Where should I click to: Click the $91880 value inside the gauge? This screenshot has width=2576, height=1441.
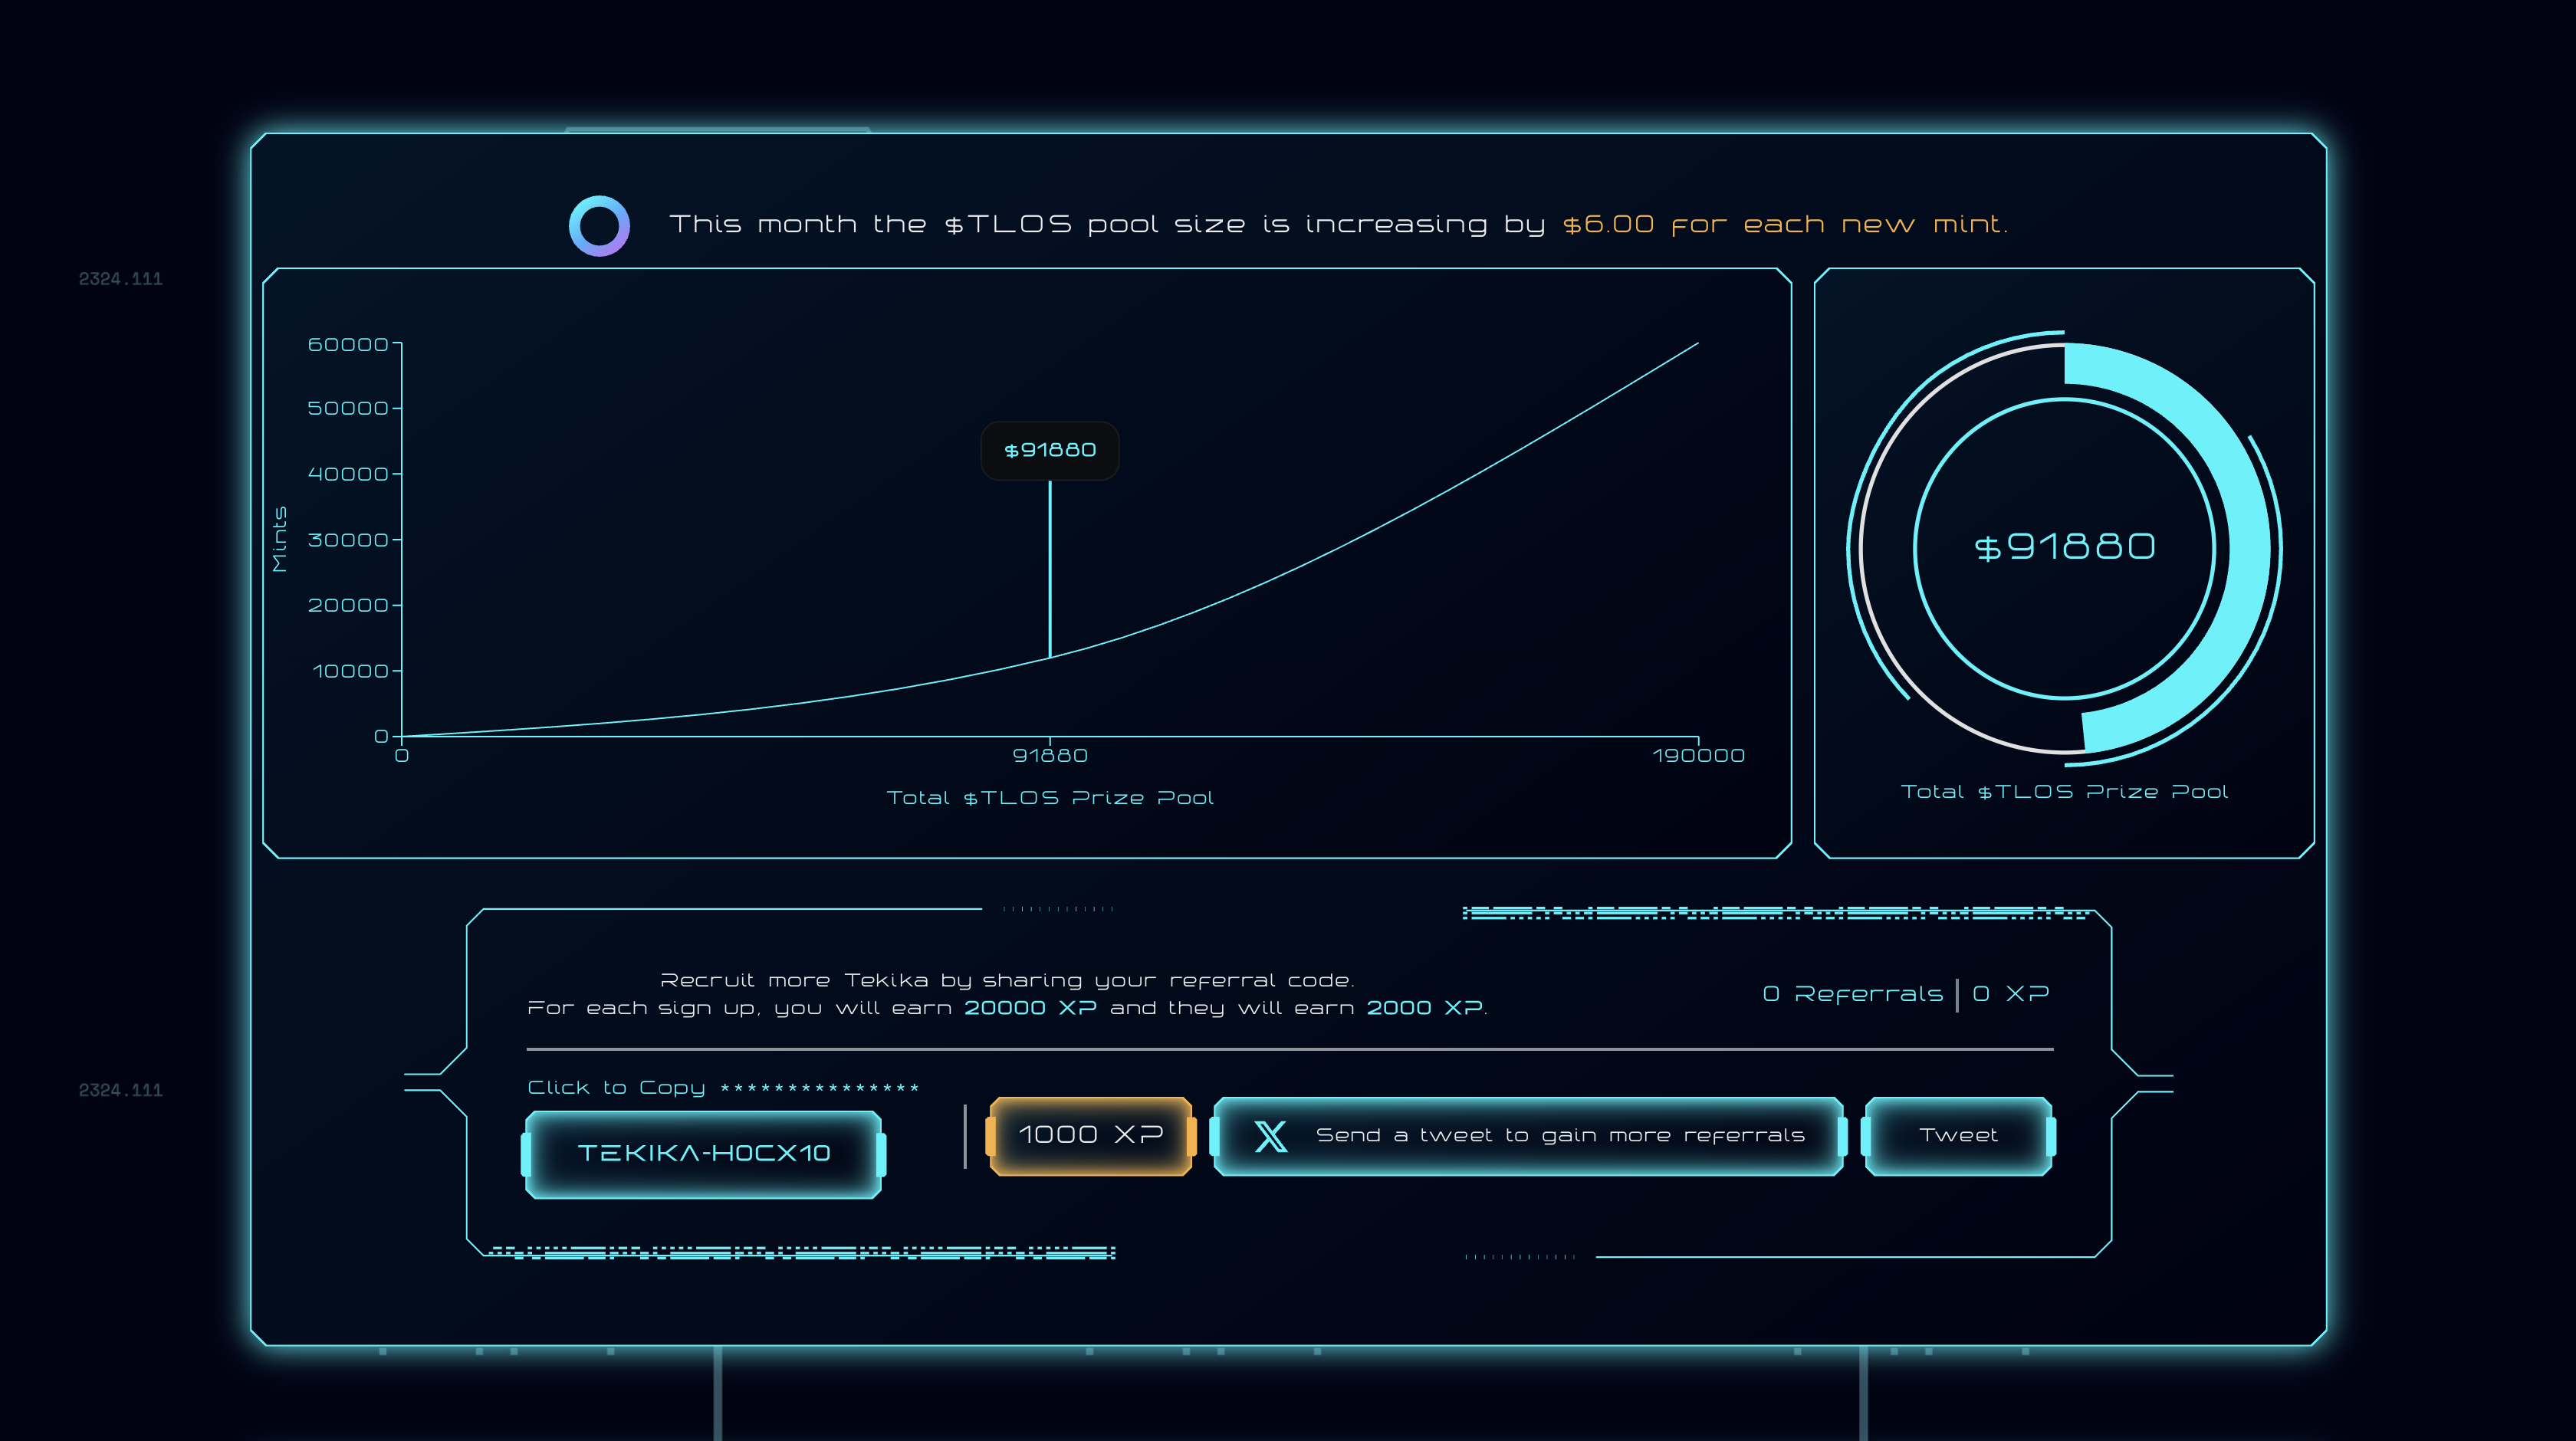[x=2064, y=547]
